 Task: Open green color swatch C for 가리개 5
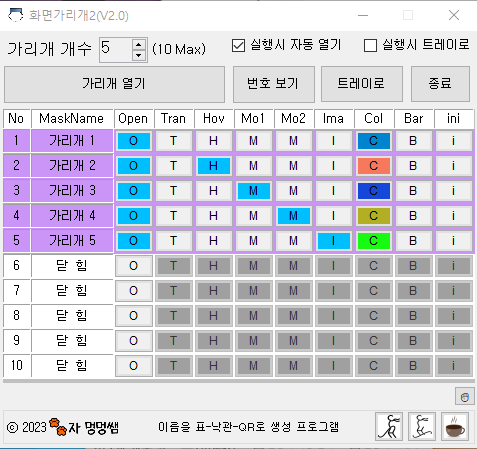click(373, 241)
